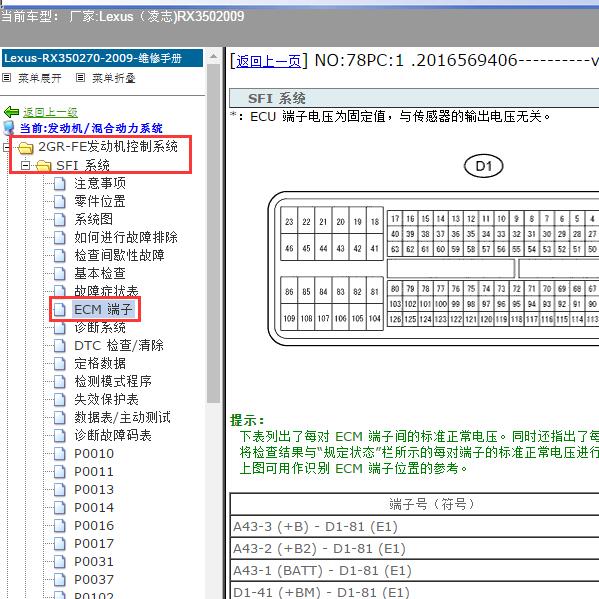
Task: Open the 零件位置 tree item
Action: coord(100,201)
